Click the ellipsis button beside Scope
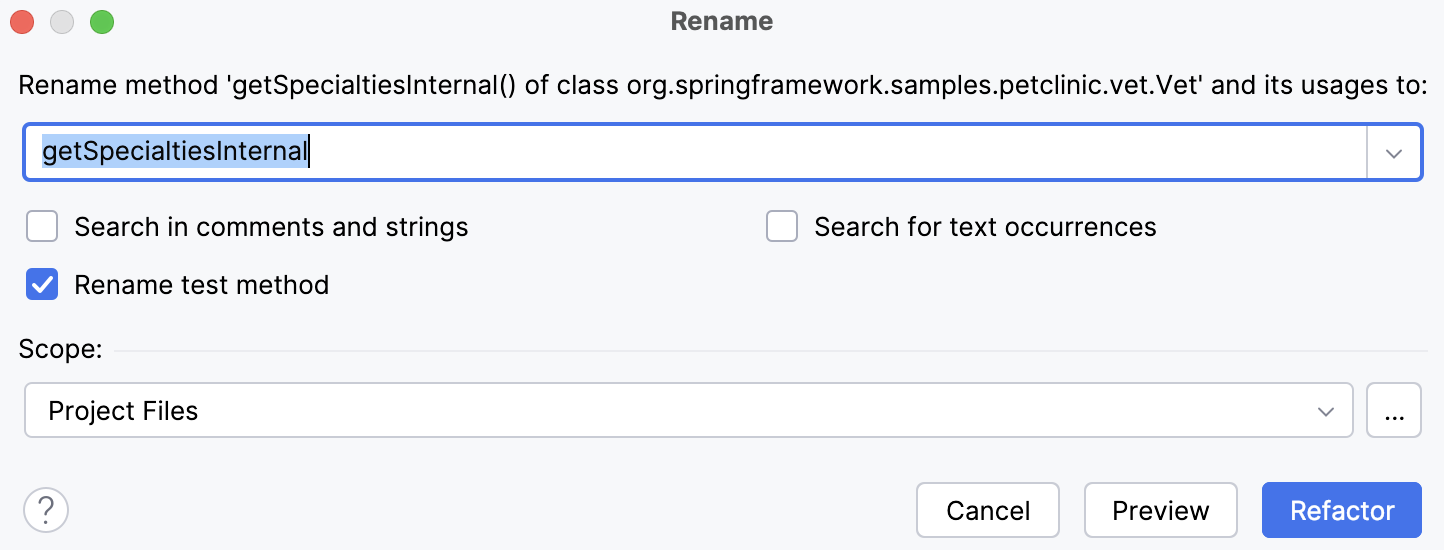This screenshot has height=550, width=1444. click(1393, 411)
